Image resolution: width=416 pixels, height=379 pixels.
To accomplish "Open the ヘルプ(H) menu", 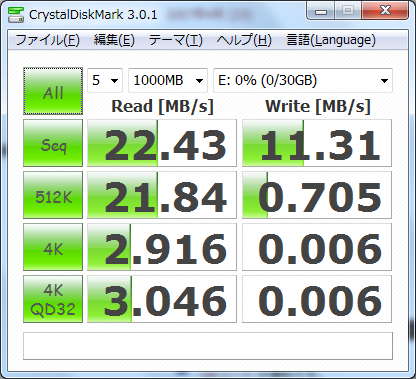I will 244,40.
